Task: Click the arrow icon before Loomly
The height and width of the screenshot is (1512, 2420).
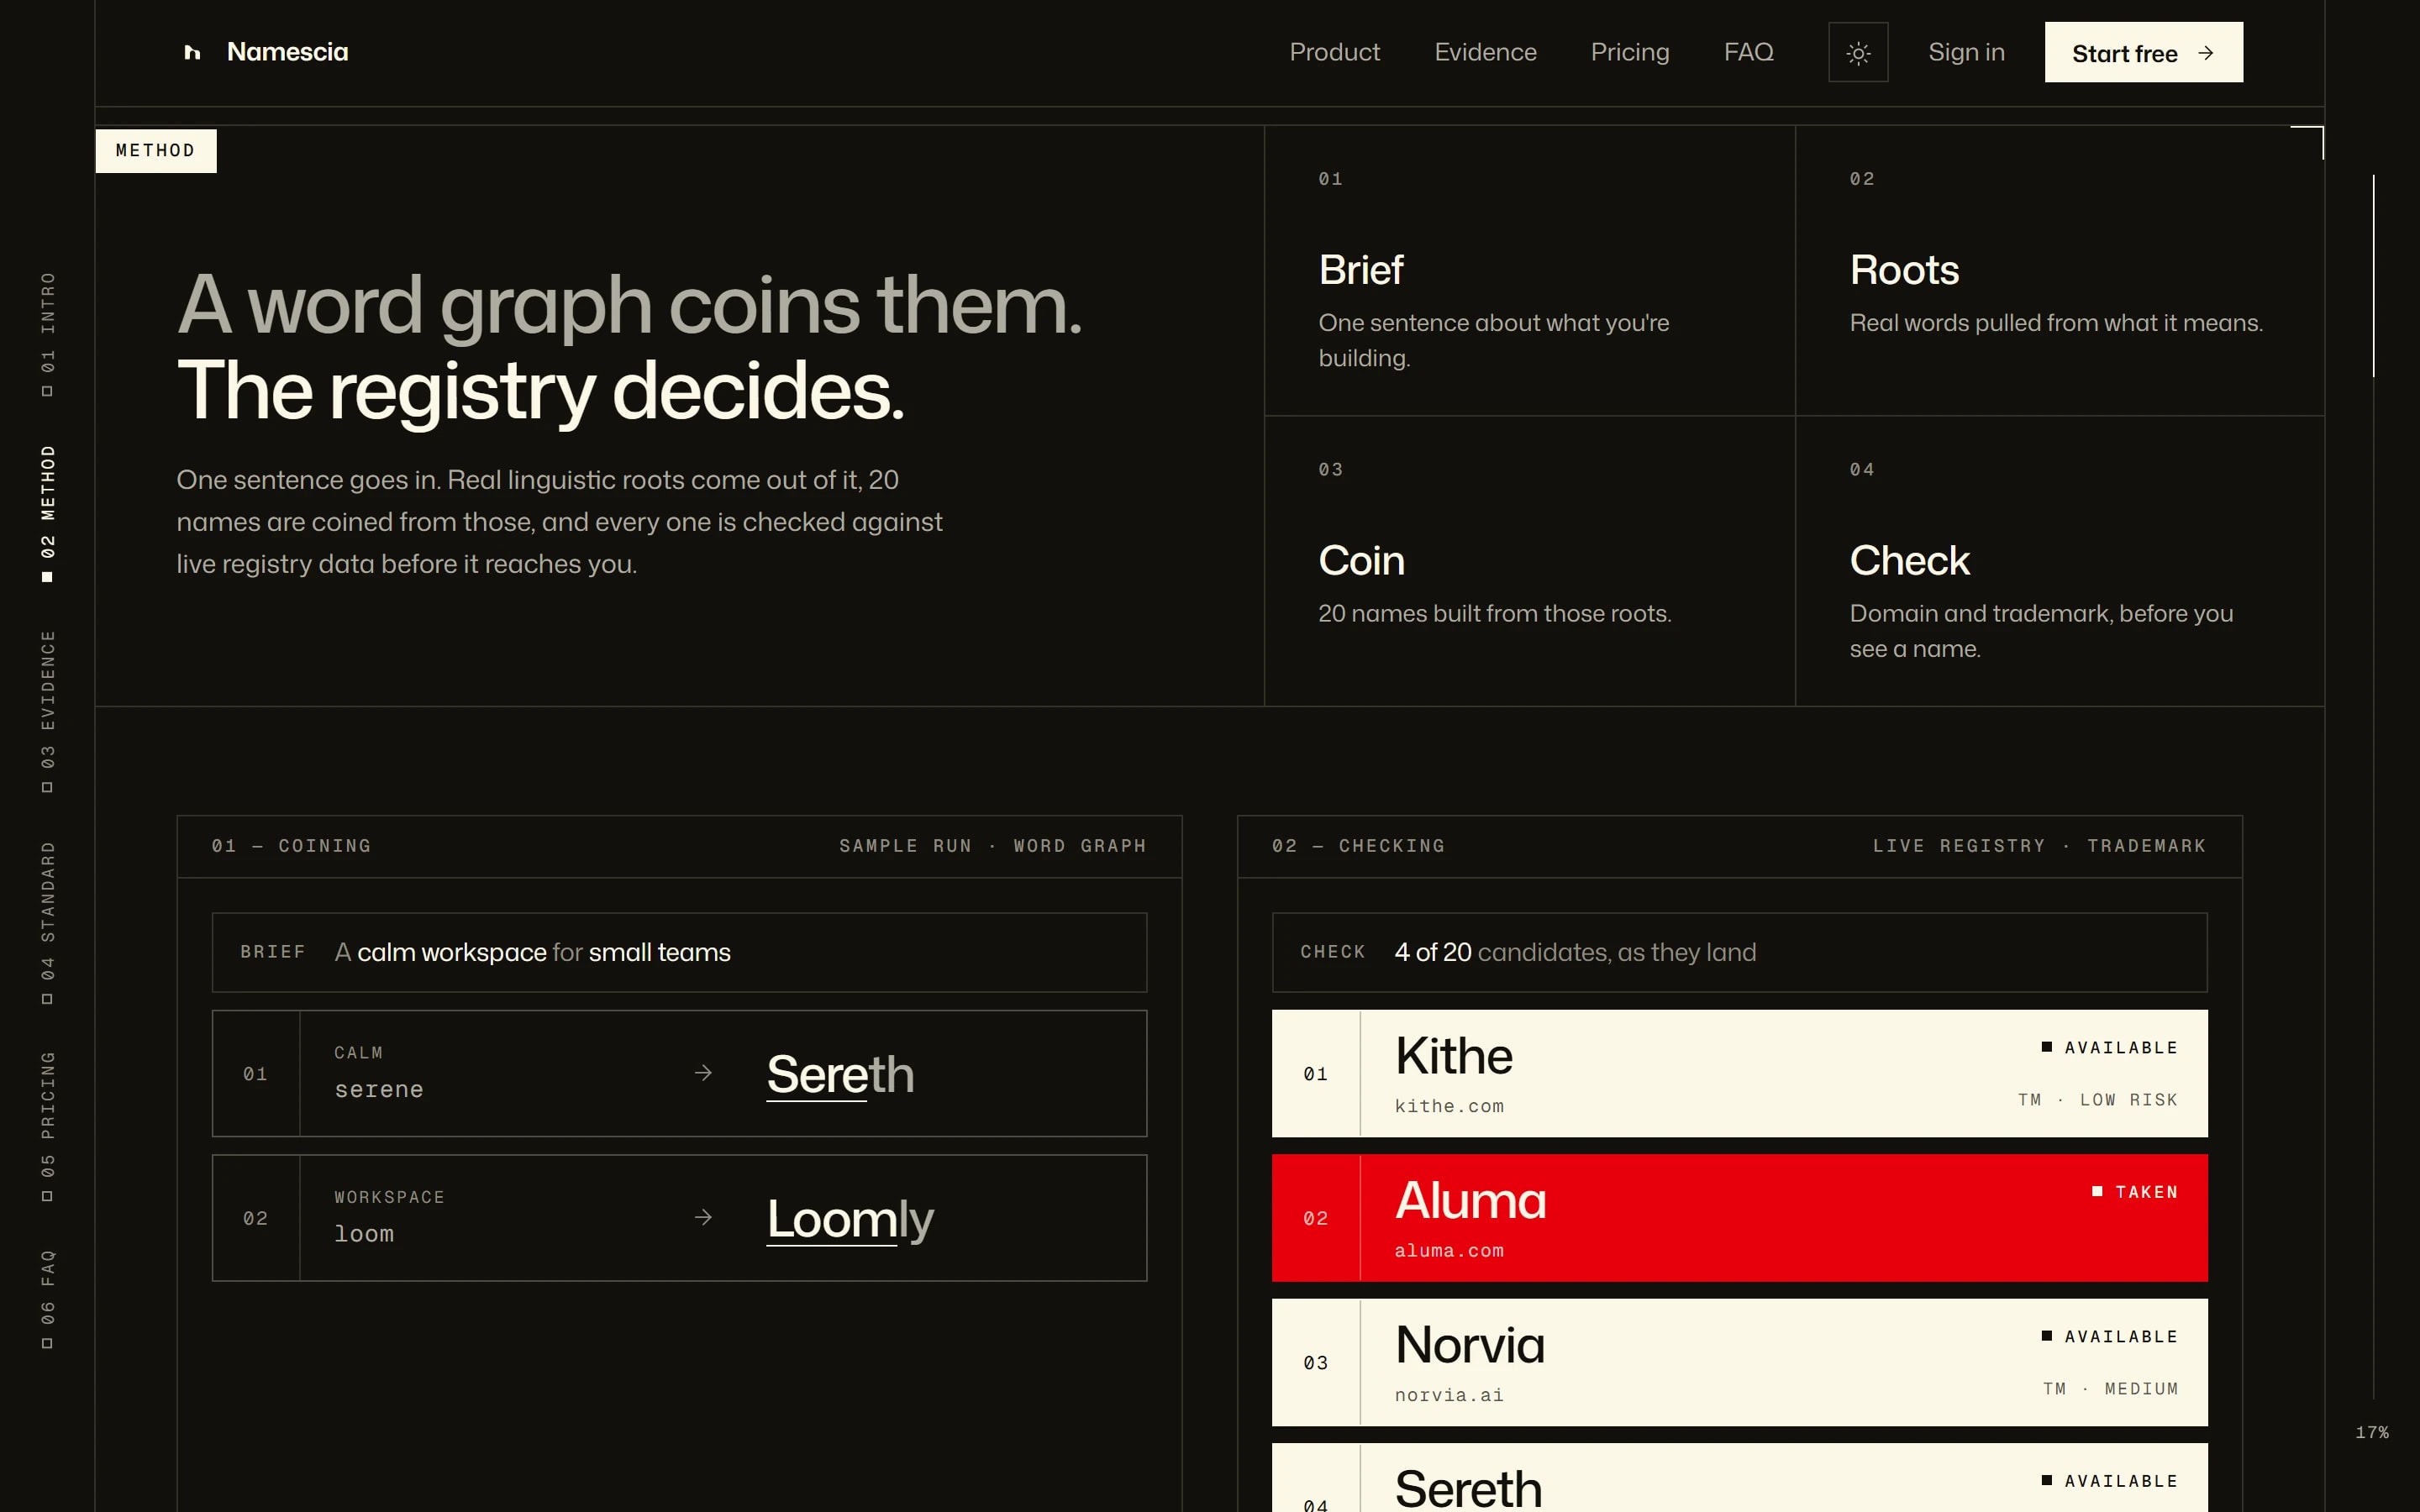Action: tap(703, 1217)
